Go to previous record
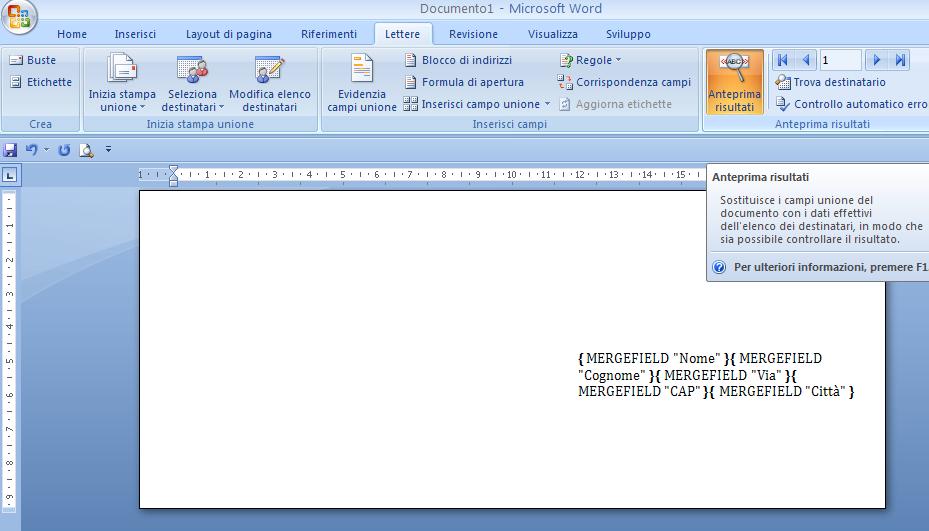Image resolution: width=929 pixels, height=531 pixels. (x=806, y=60)
